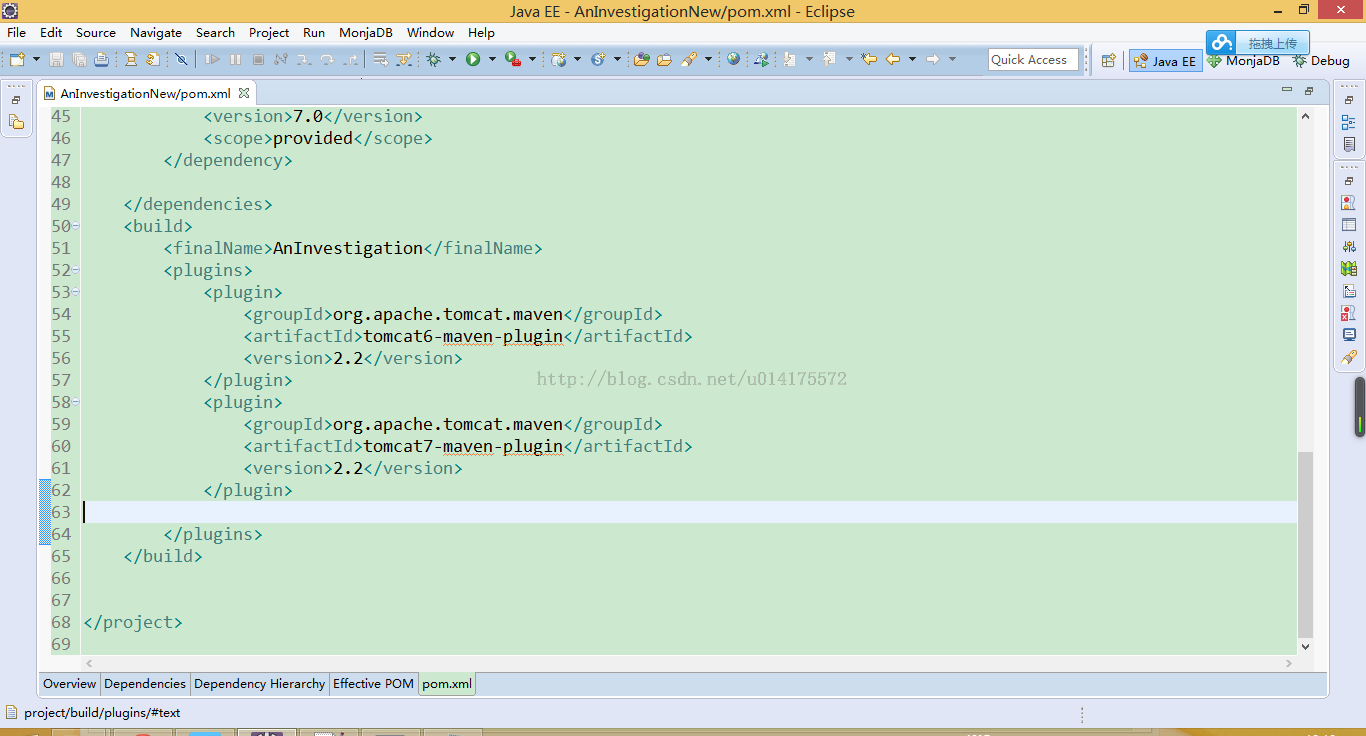The height and width of the screenshot is (736, 1366).
Task: Open the Project menu
Action: point(269,33)
